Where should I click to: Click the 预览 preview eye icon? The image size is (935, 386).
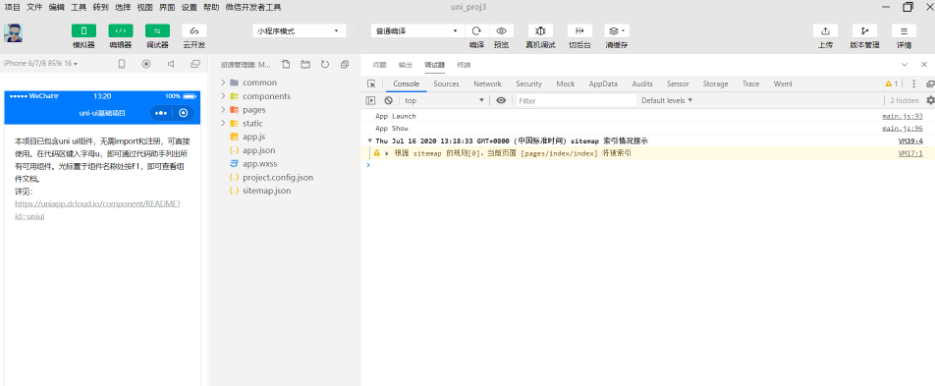coord(501,31)
